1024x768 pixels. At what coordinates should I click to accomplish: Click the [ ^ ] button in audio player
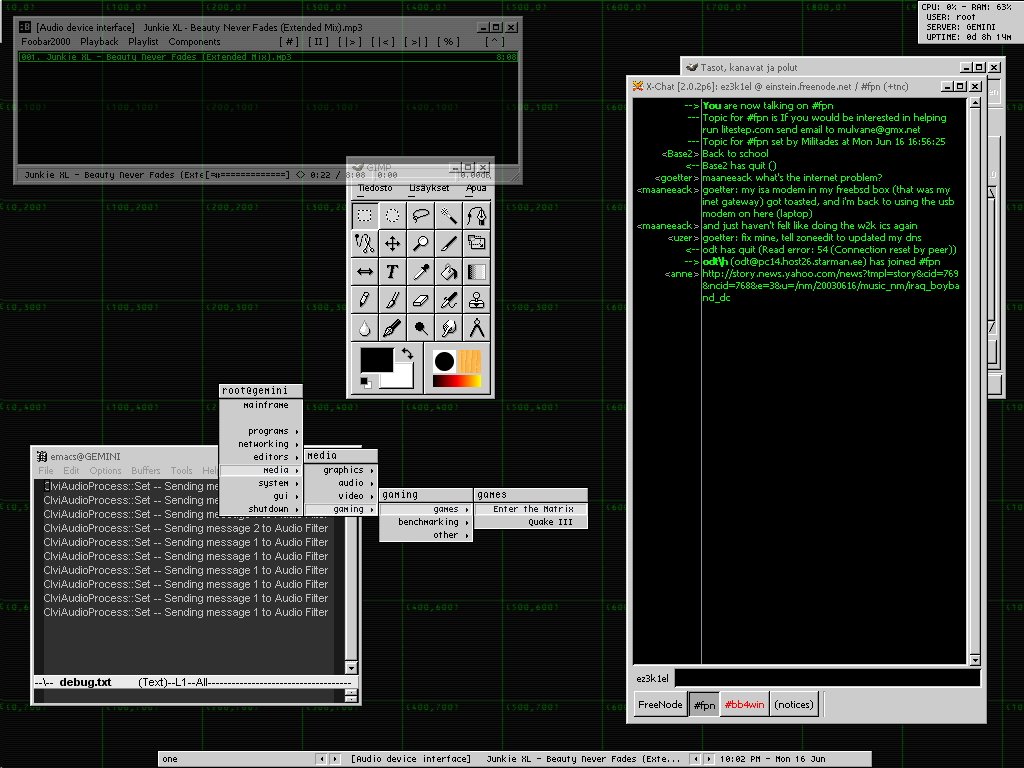pyautogui.click(x=494, y=42)
